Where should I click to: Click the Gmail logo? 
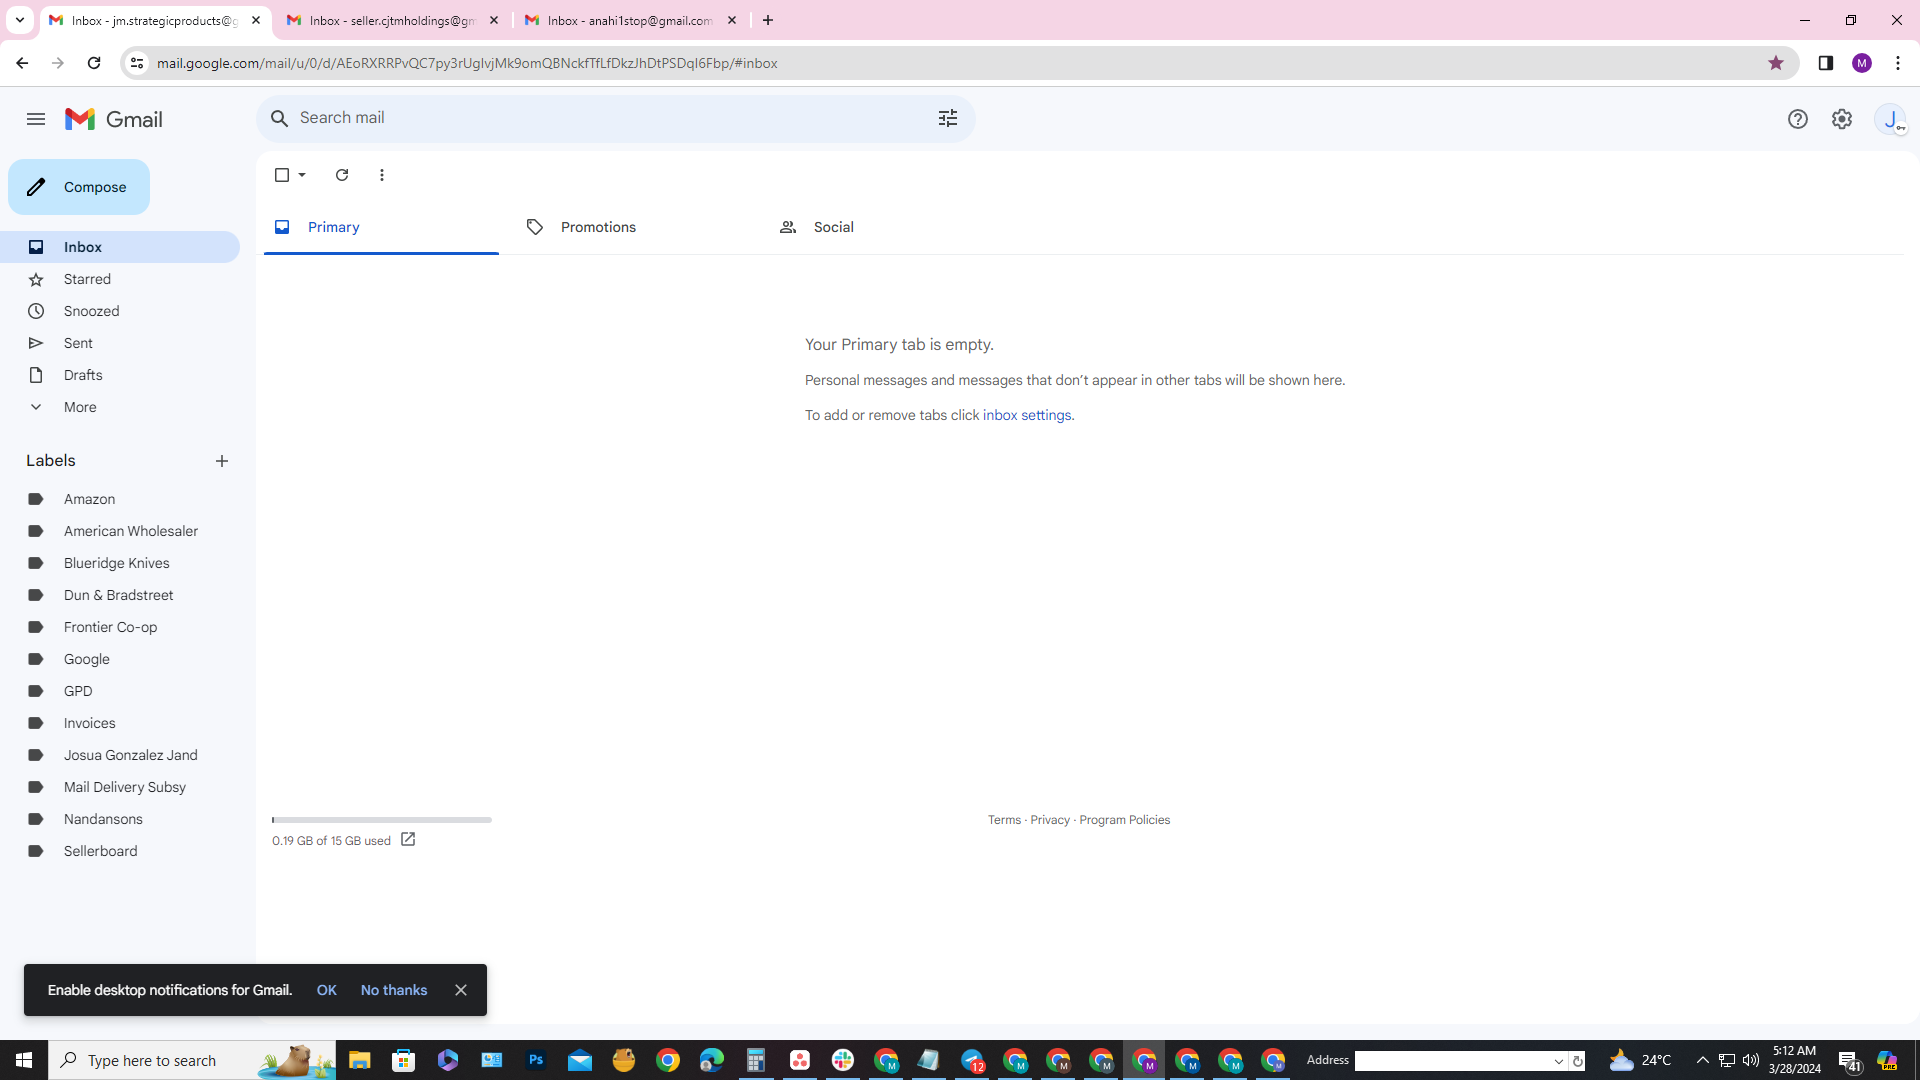tap(114, 119)
